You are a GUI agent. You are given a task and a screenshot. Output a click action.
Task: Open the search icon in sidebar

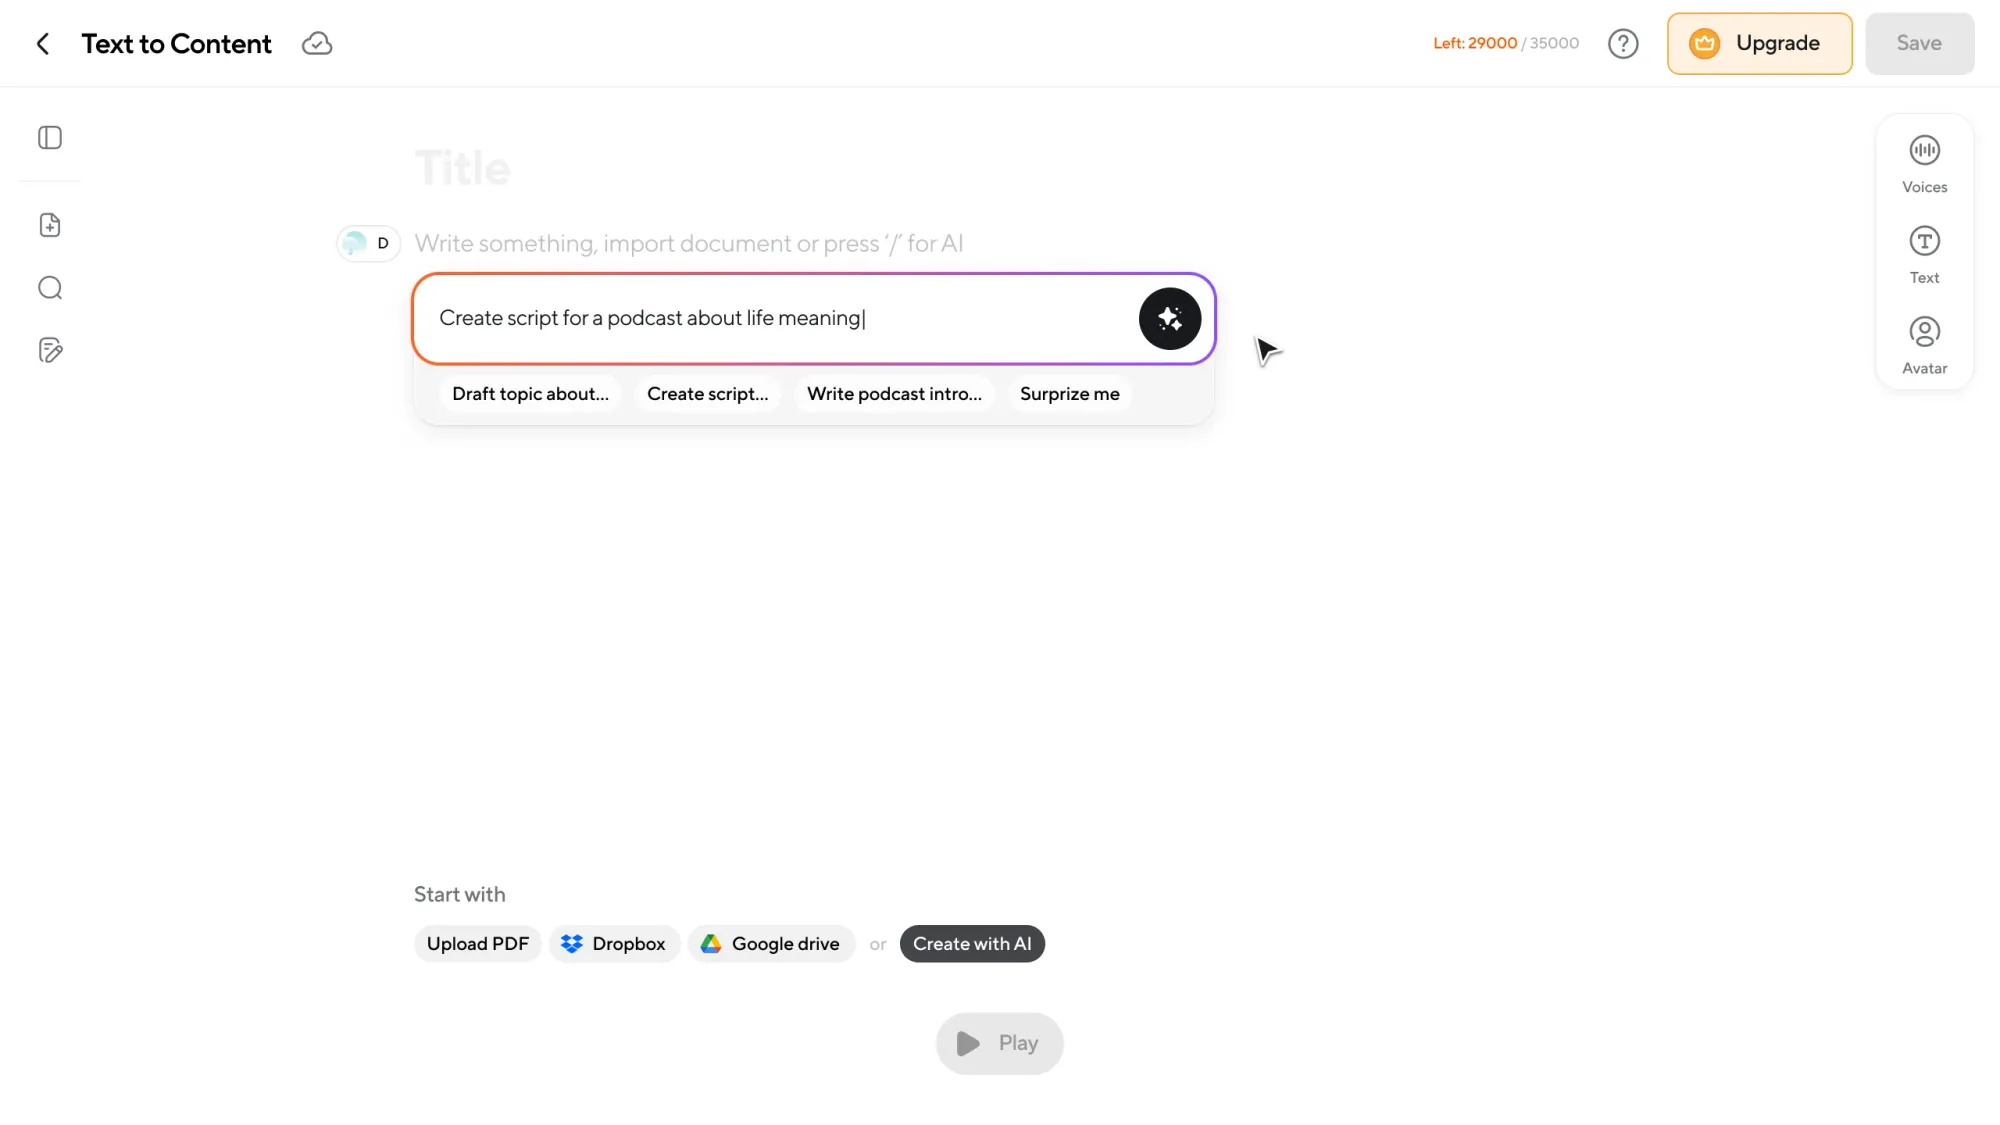(50, 288)
